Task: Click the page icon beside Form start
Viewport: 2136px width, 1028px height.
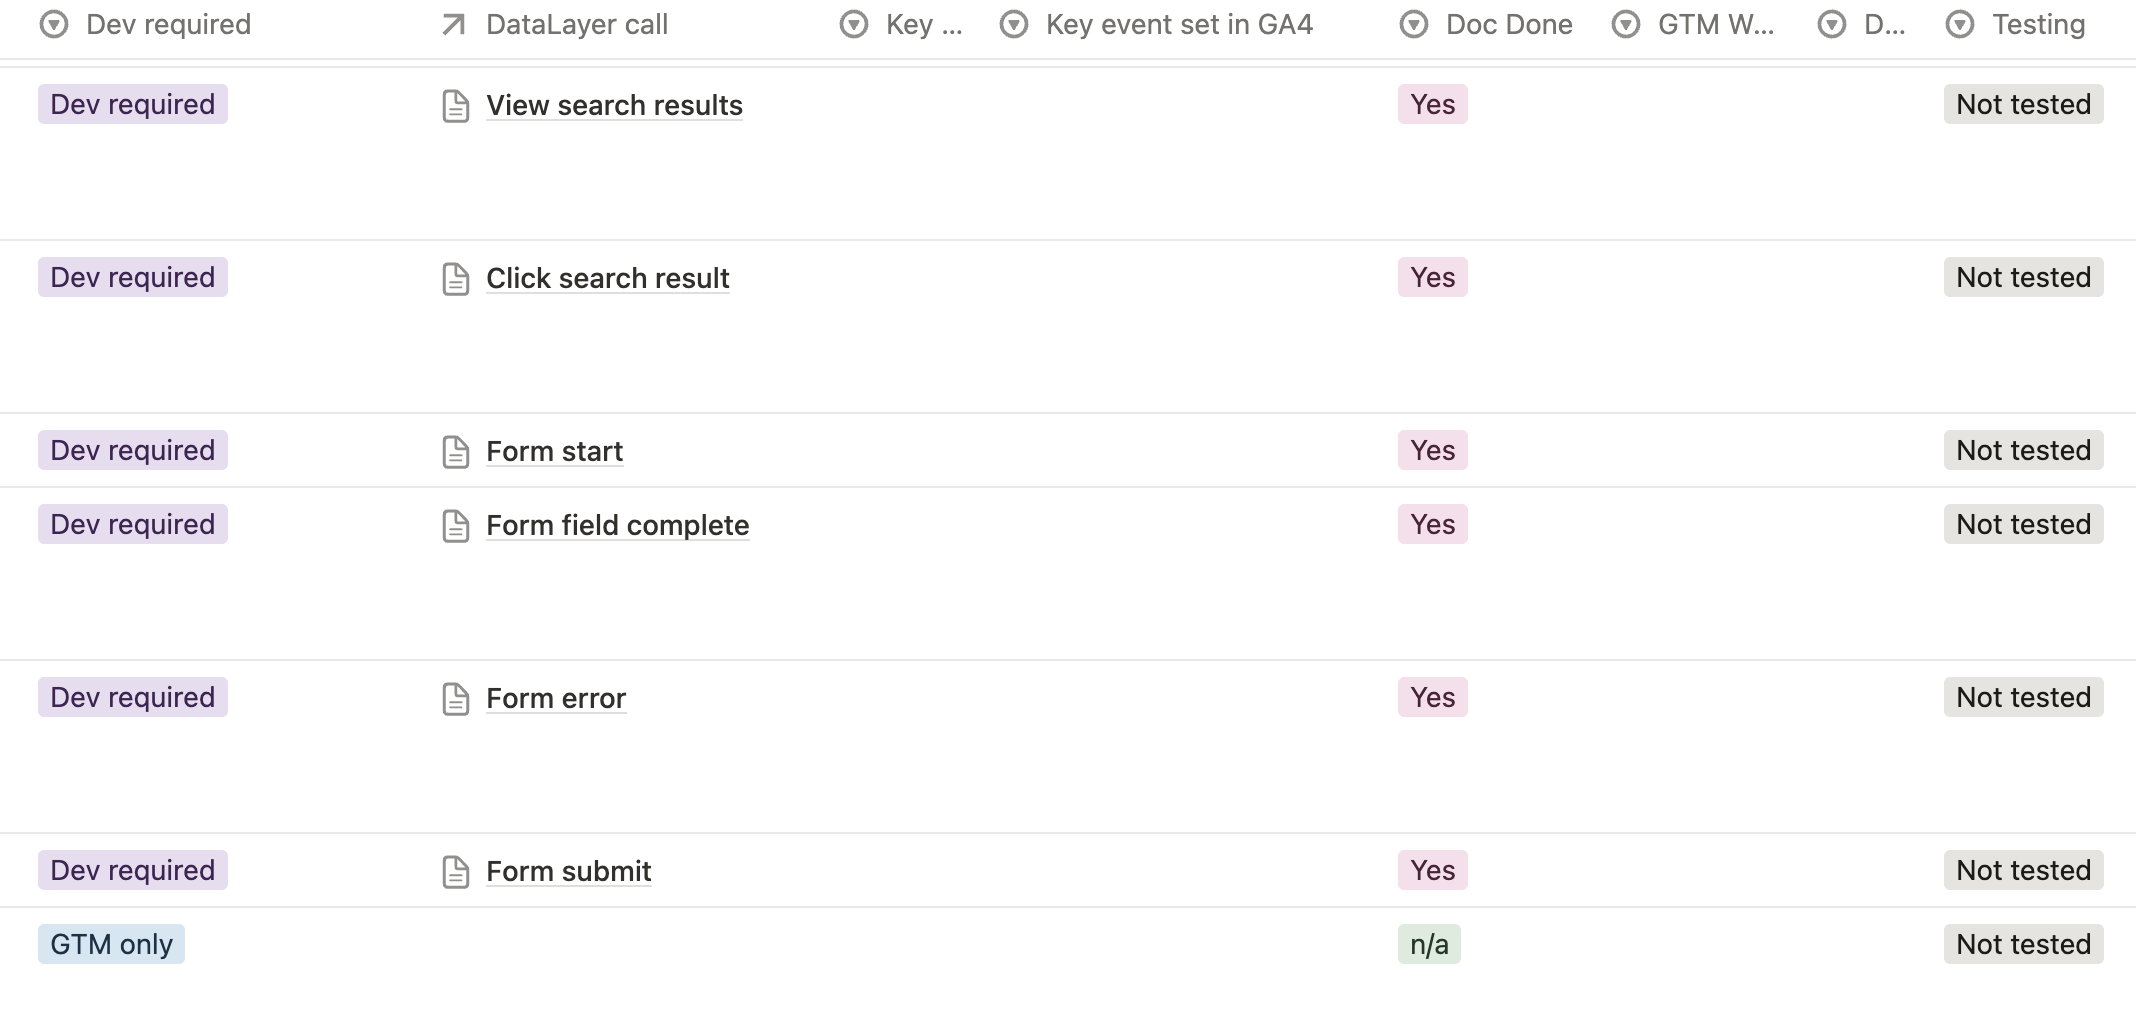Action: click(x=456, y=452)
